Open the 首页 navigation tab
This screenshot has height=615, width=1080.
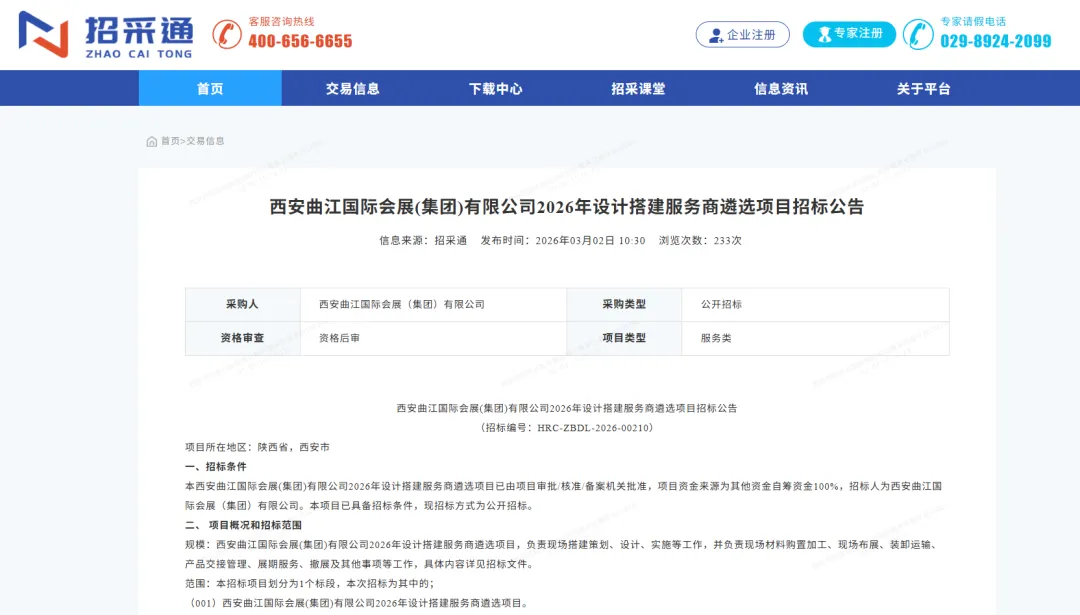point(210,88)
